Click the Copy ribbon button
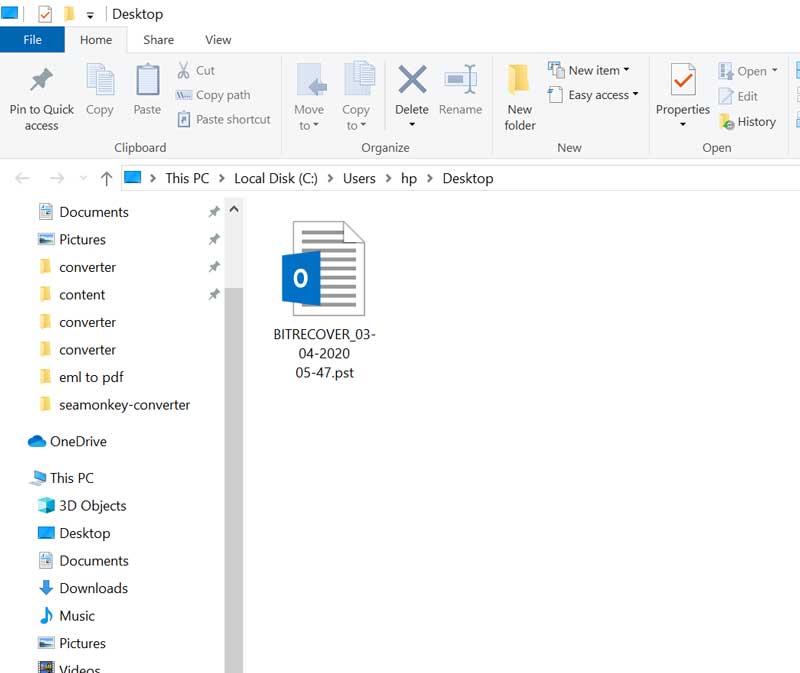 click(99, 89)
